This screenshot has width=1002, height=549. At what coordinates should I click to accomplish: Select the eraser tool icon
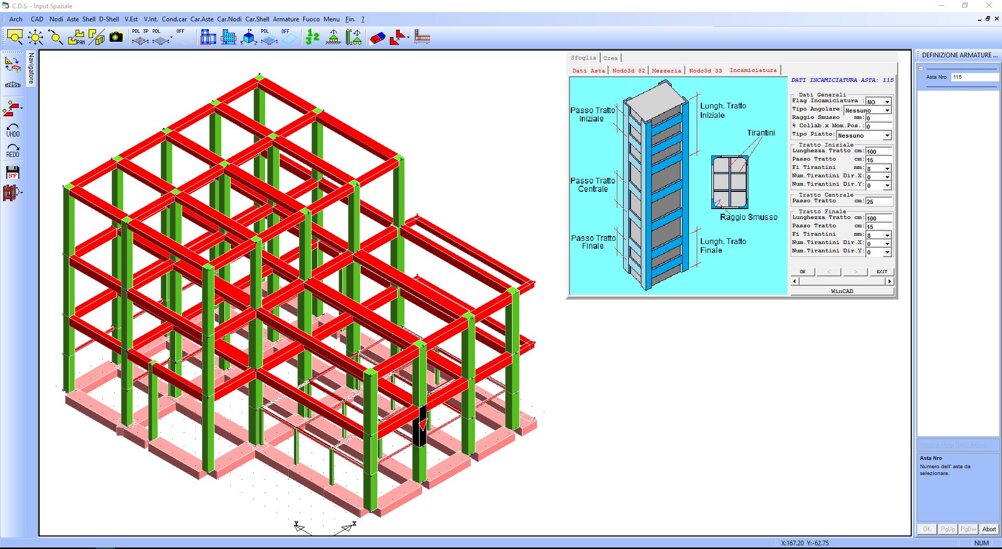[377, 37]
